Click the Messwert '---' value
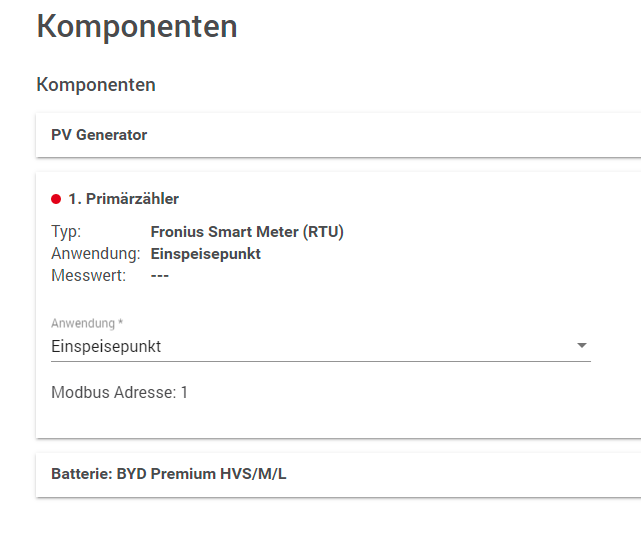This screenshot has height=535, width=641. tap(160, 276)
